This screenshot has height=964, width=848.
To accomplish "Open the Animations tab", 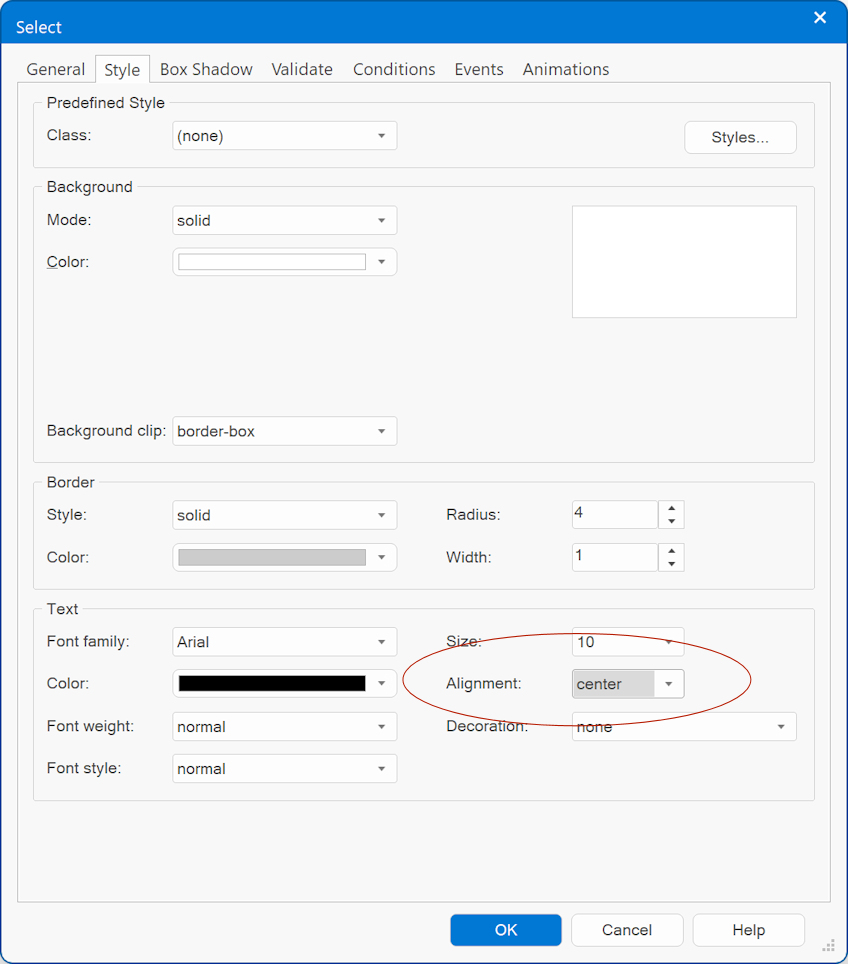I will click(566, 69).
